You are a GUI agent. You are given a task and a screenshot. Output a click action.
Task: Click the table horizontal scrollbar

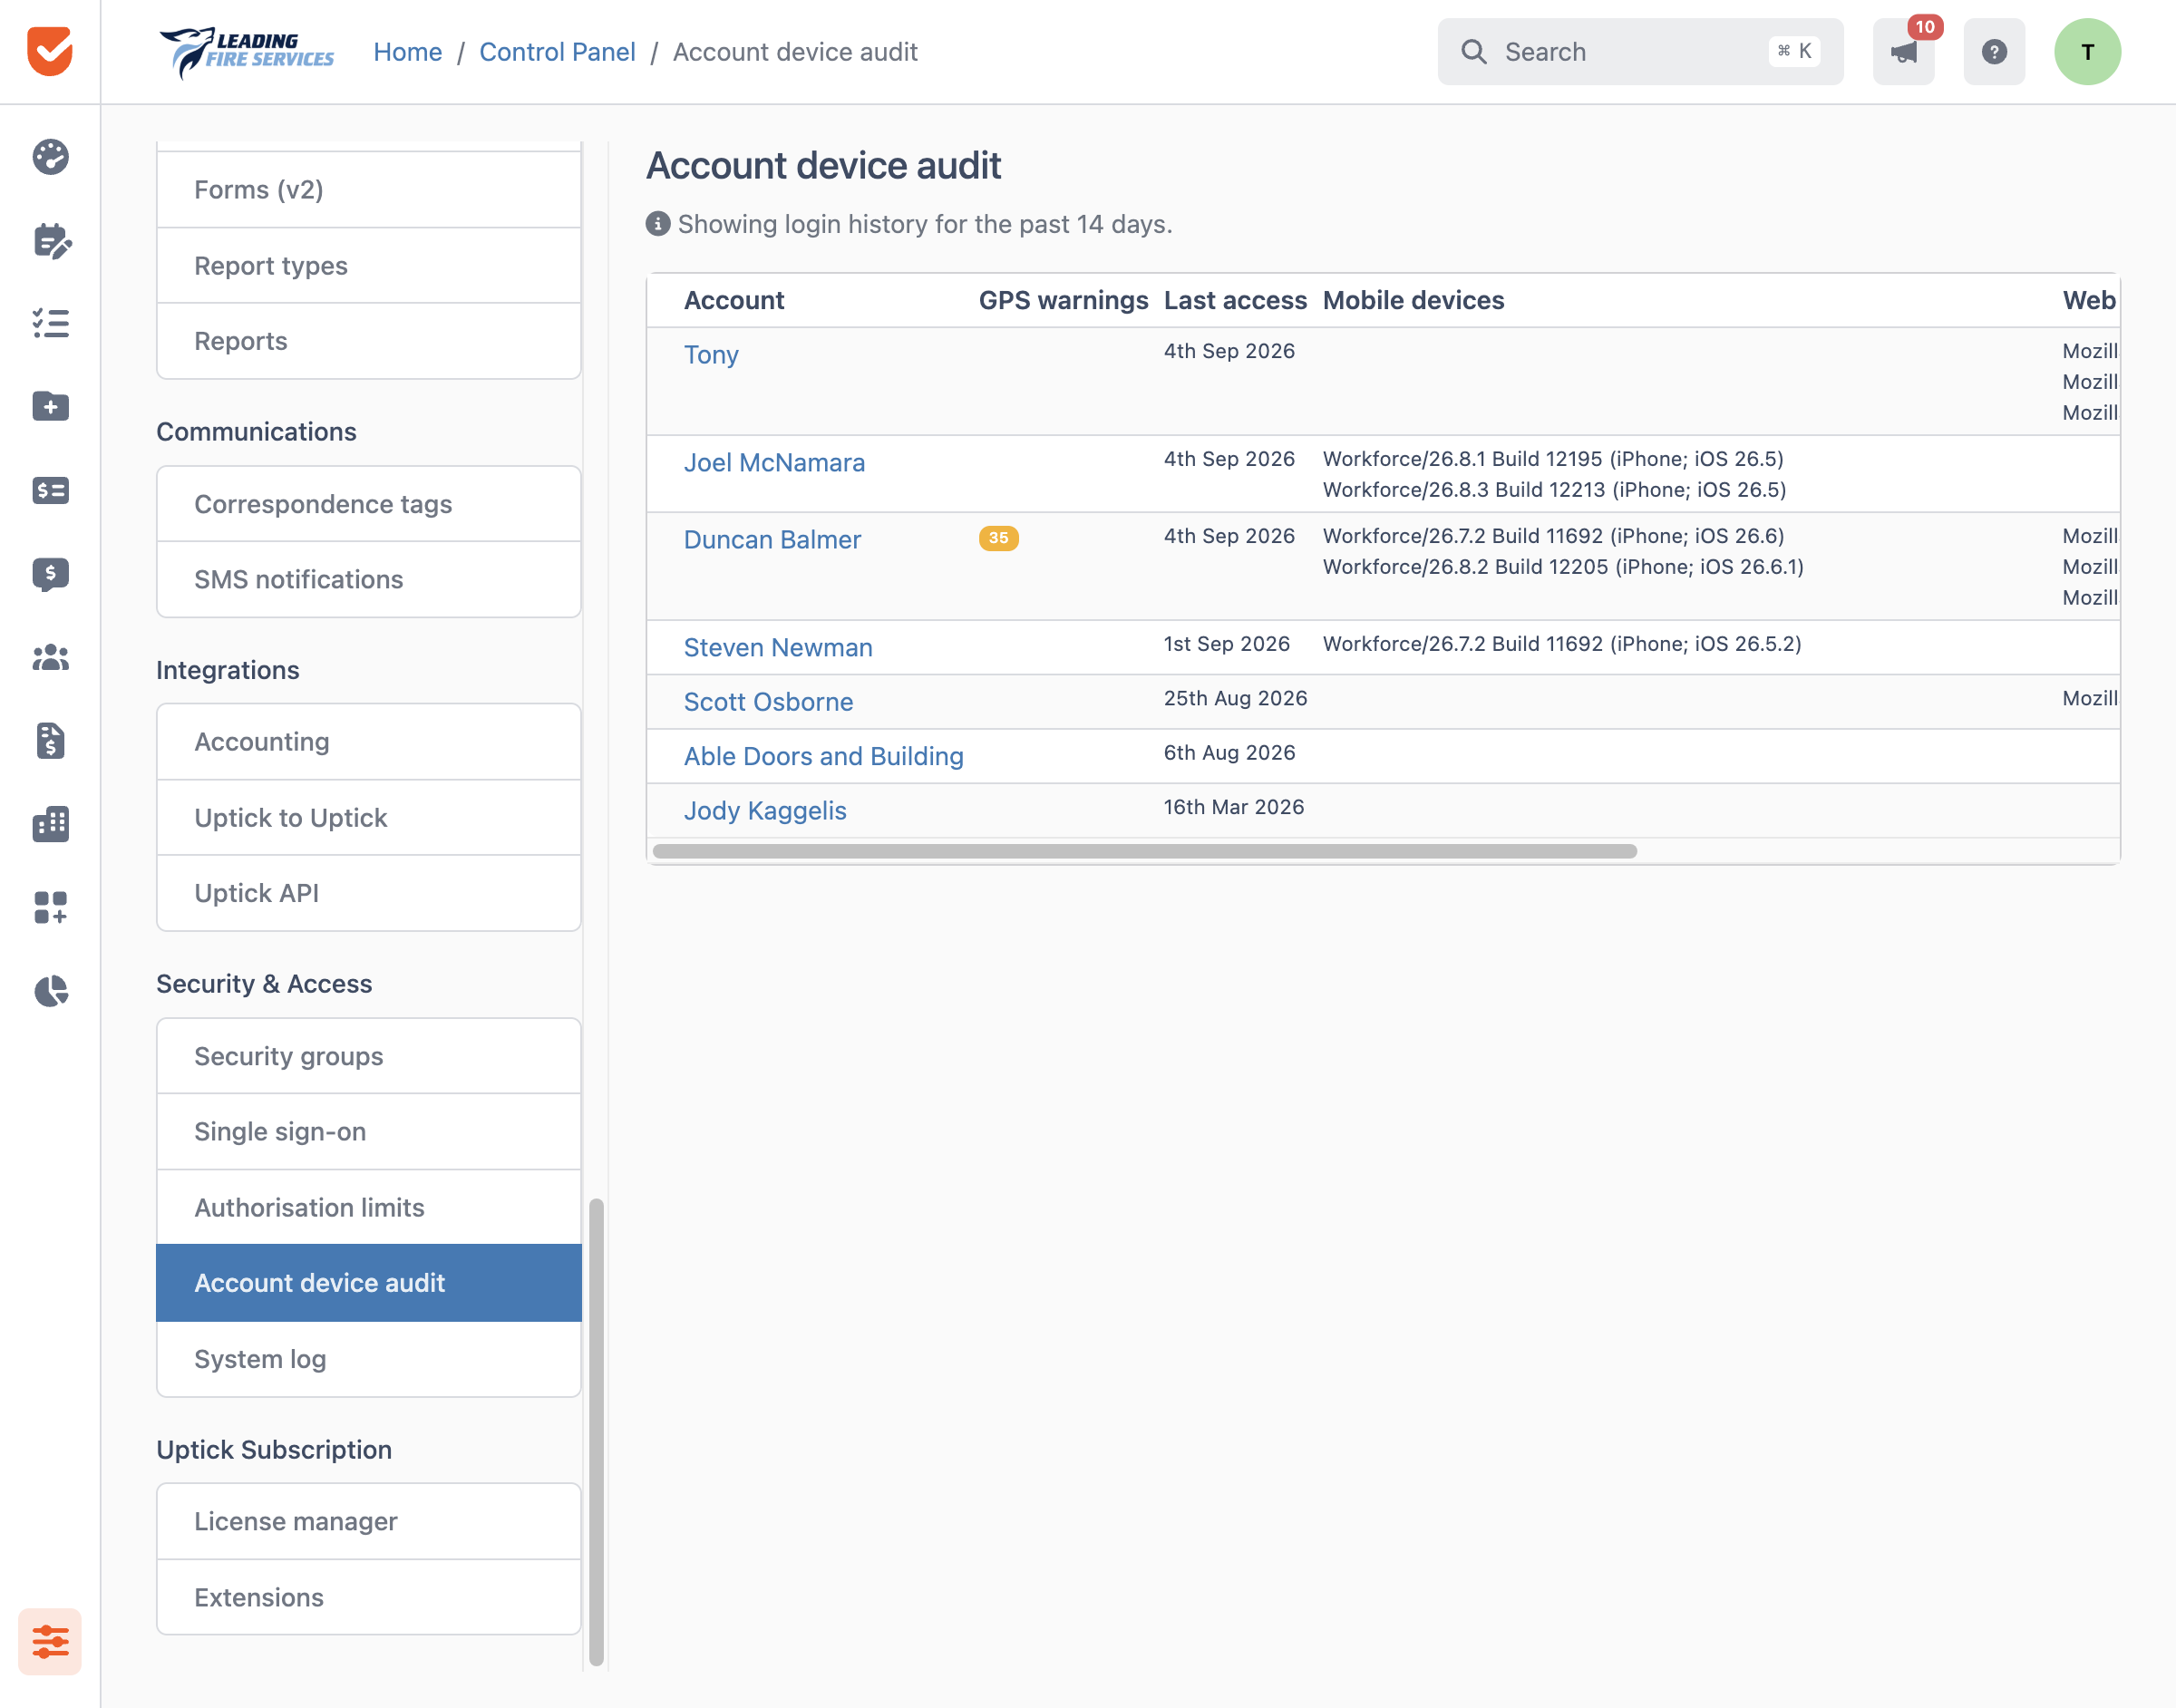pyautogui.click(x=1144, y=851)
